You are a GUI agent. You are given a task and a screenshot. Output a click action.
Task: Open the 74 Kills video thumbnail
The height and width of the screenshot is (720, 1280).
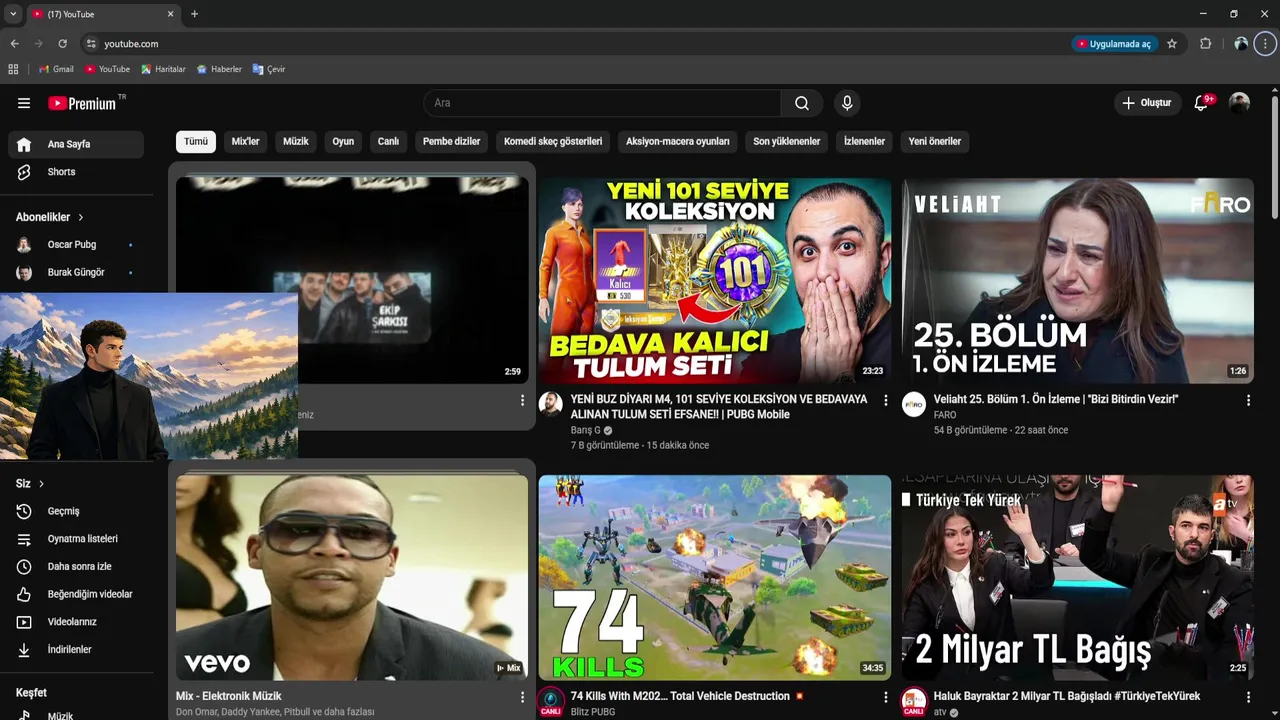[x=715, y=578]
